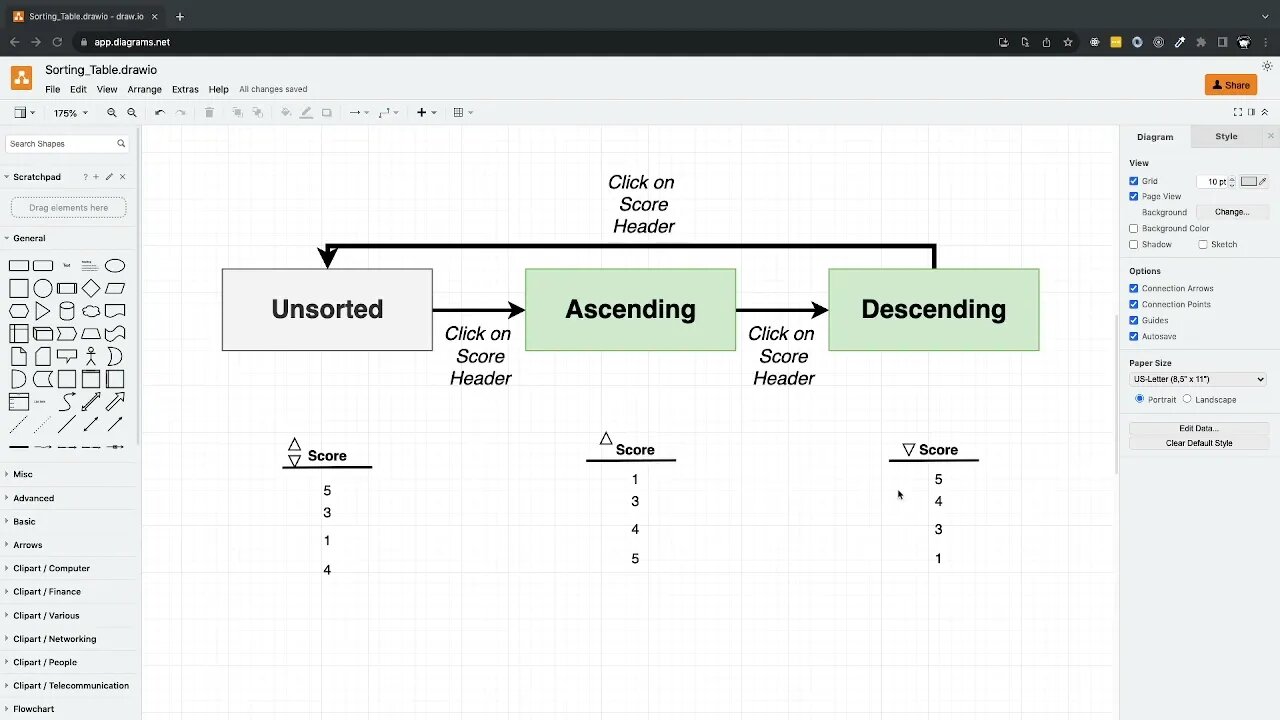Switch appearance with the sun icon

tap(1267, 66)
